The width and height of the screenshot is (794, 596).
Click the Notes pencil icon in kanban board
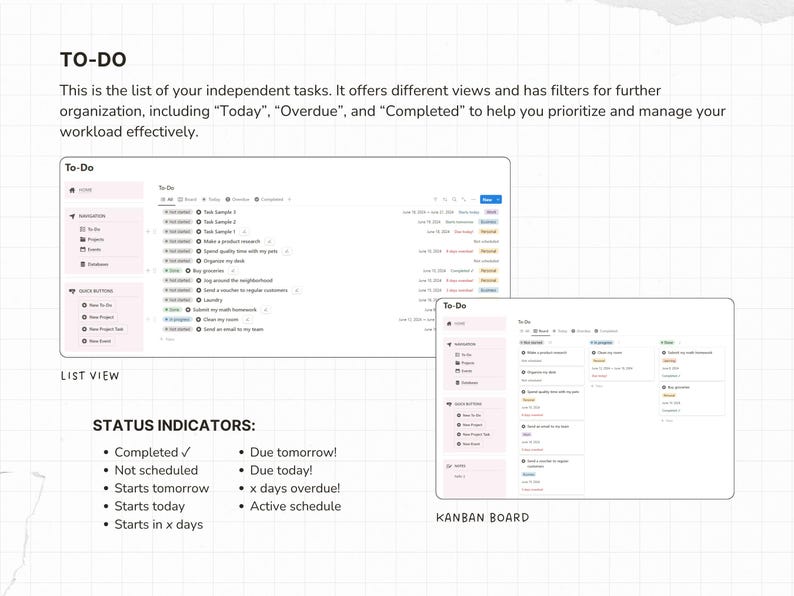click(449, 466)
